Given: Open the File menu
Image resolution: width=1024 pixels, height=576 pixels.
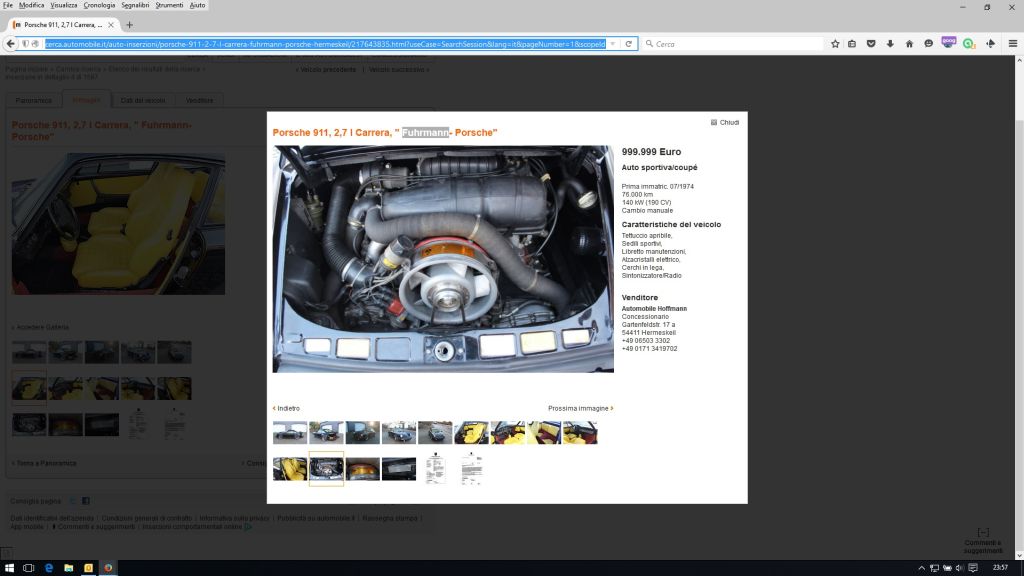Looking at the screenshot, I should pyautogui.click(x=7, y=5).
